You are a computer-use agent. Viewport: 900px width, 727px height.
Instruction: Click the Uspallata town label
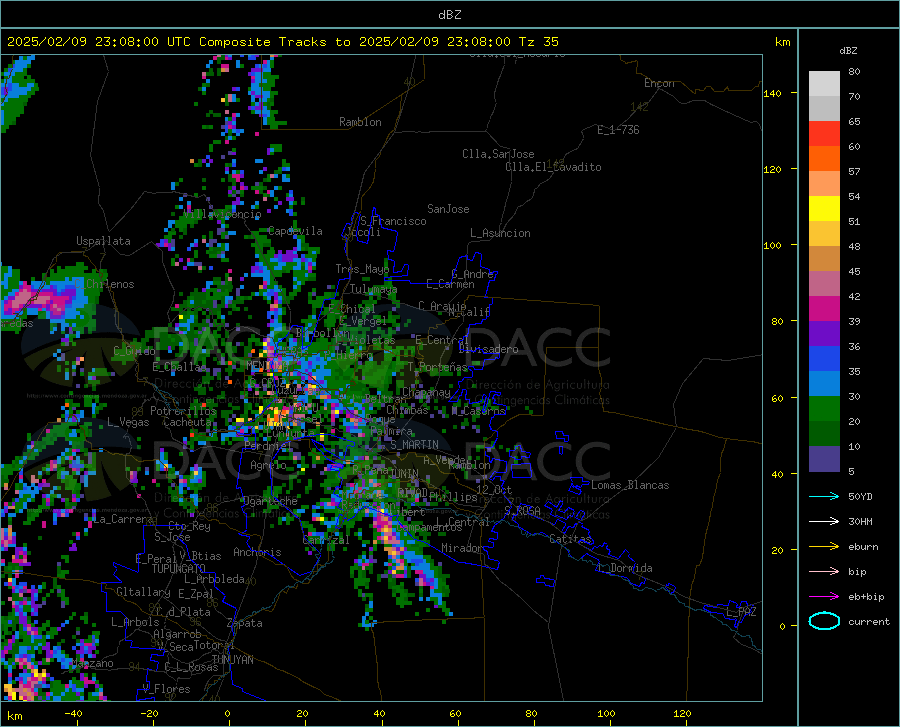(x=103, y=241)
